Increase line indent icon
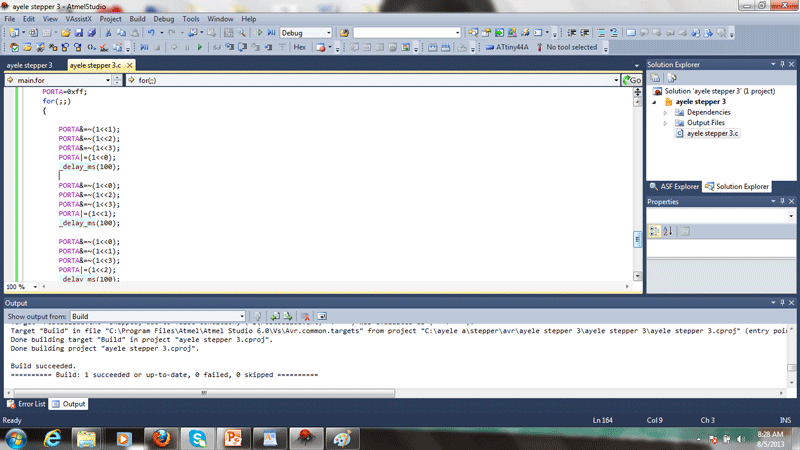 click(585, 33)
